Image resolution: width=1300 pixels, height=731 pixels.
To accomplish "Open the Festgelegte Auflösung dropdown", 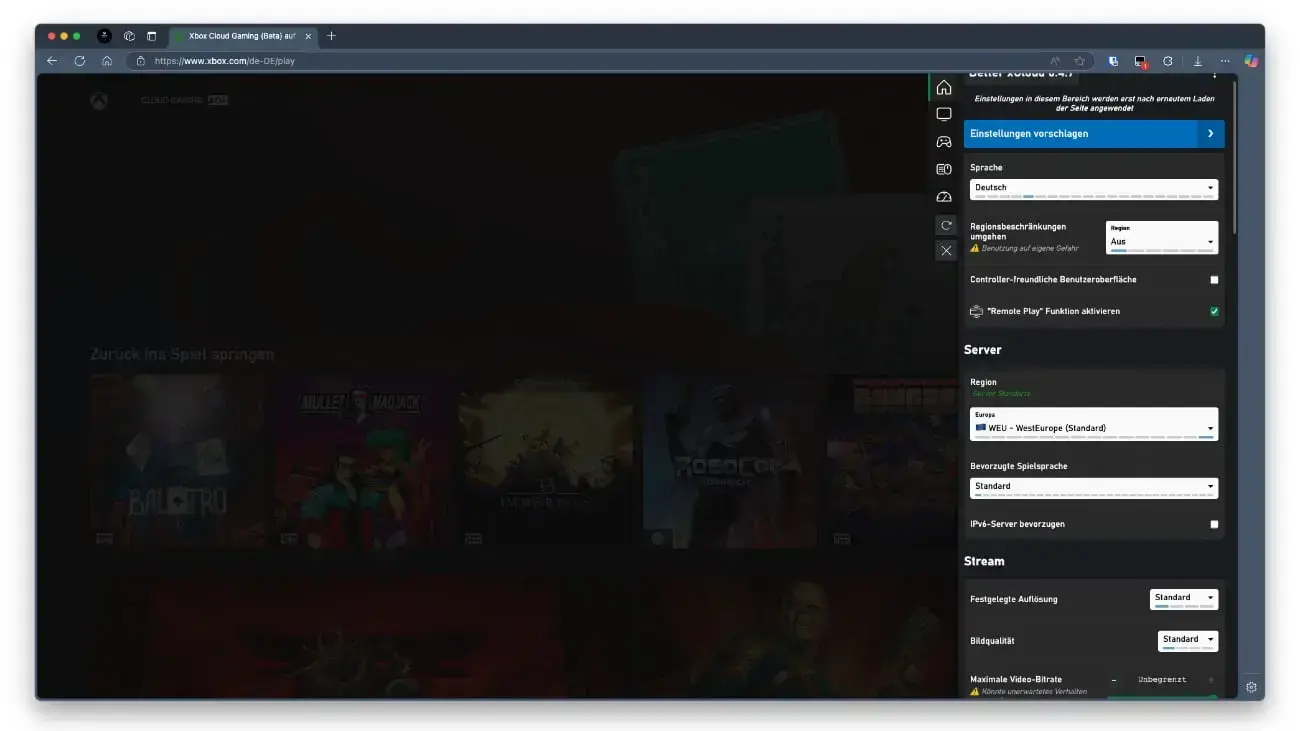I will [x=1184, y=599].
